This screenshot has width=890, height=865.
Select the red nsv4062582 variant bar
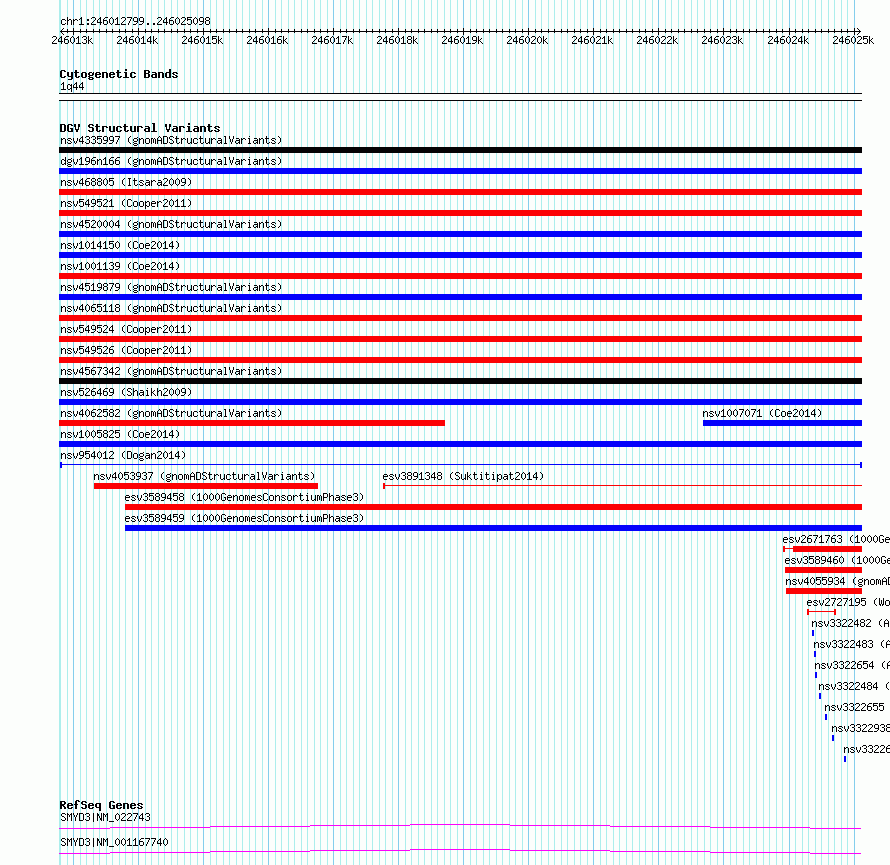pos(252,423)
